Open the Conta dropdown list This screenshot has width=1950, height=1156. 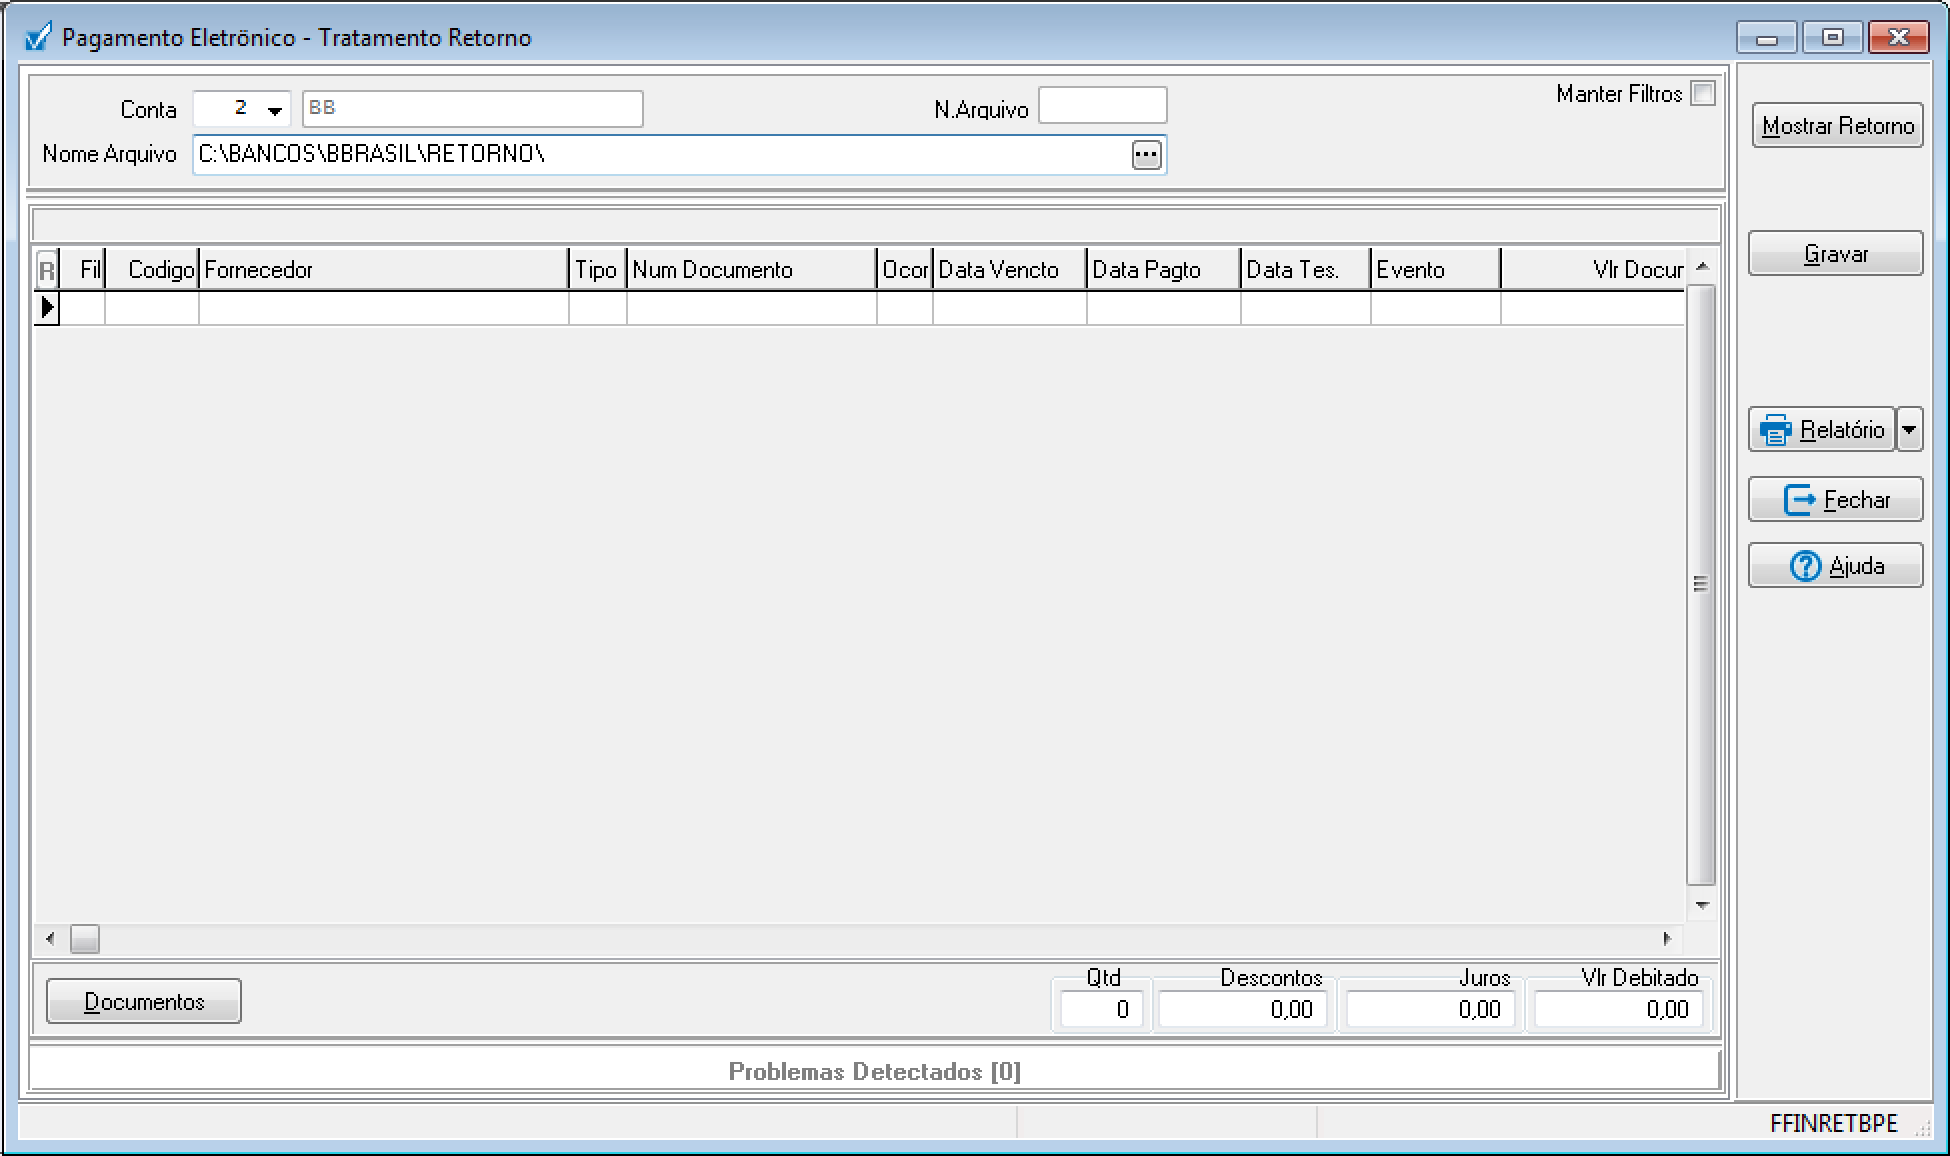point(274,110)
